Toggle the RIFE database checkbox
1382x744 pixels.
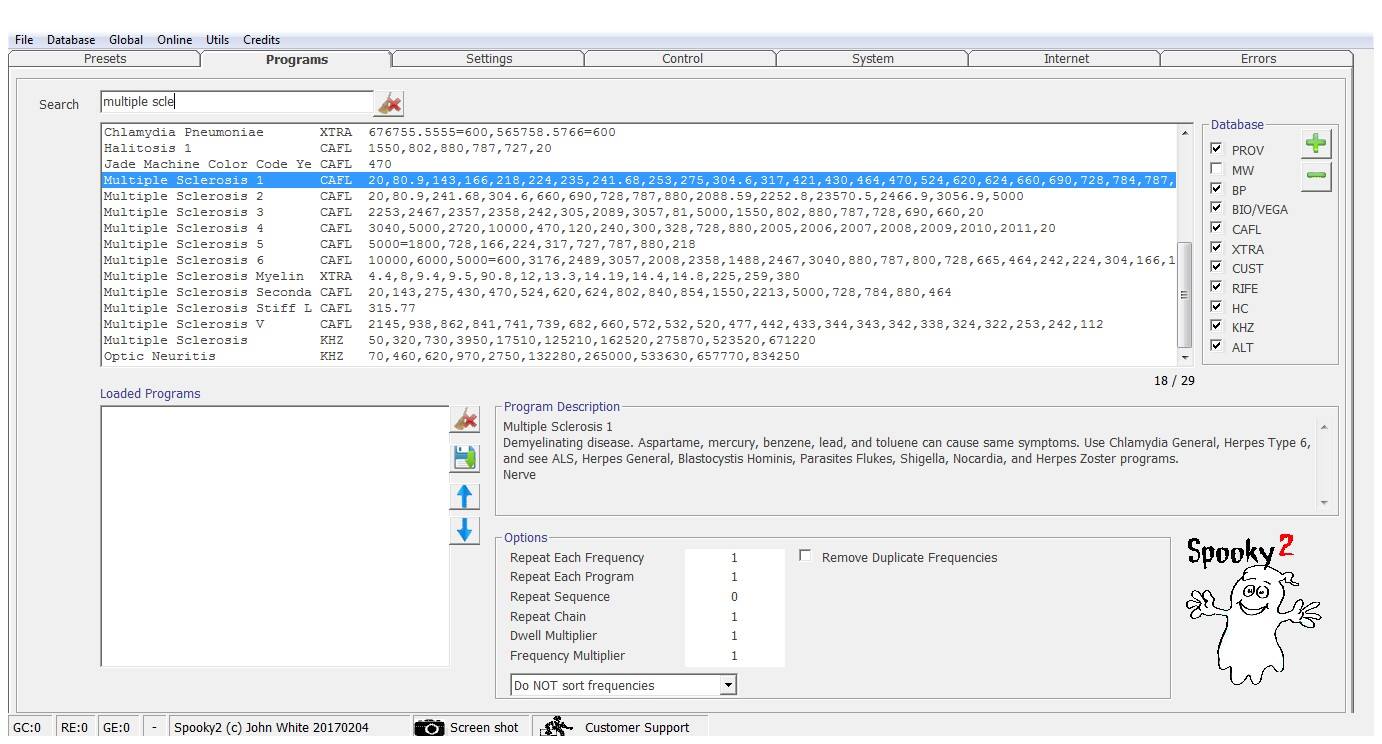click(x=1216, y=287)
